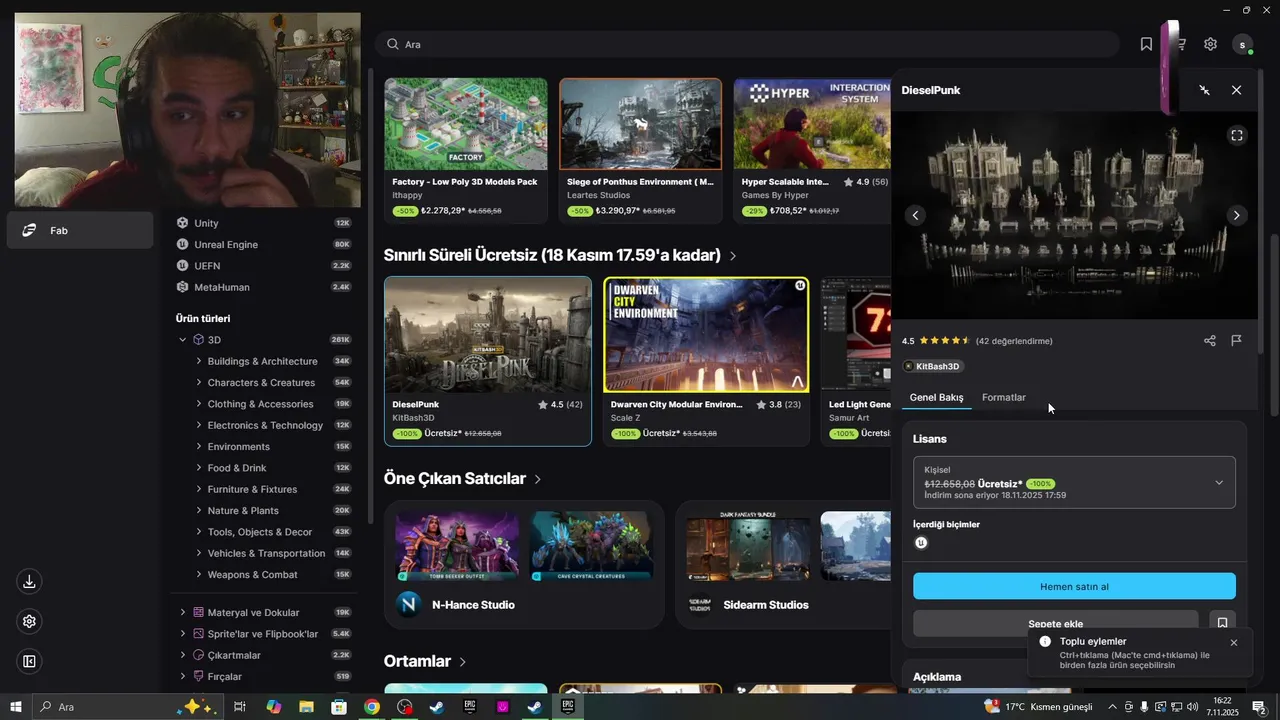Click the Sepete ekle button
This screenshot has width=1280, height=720.
pos(1055,623)
